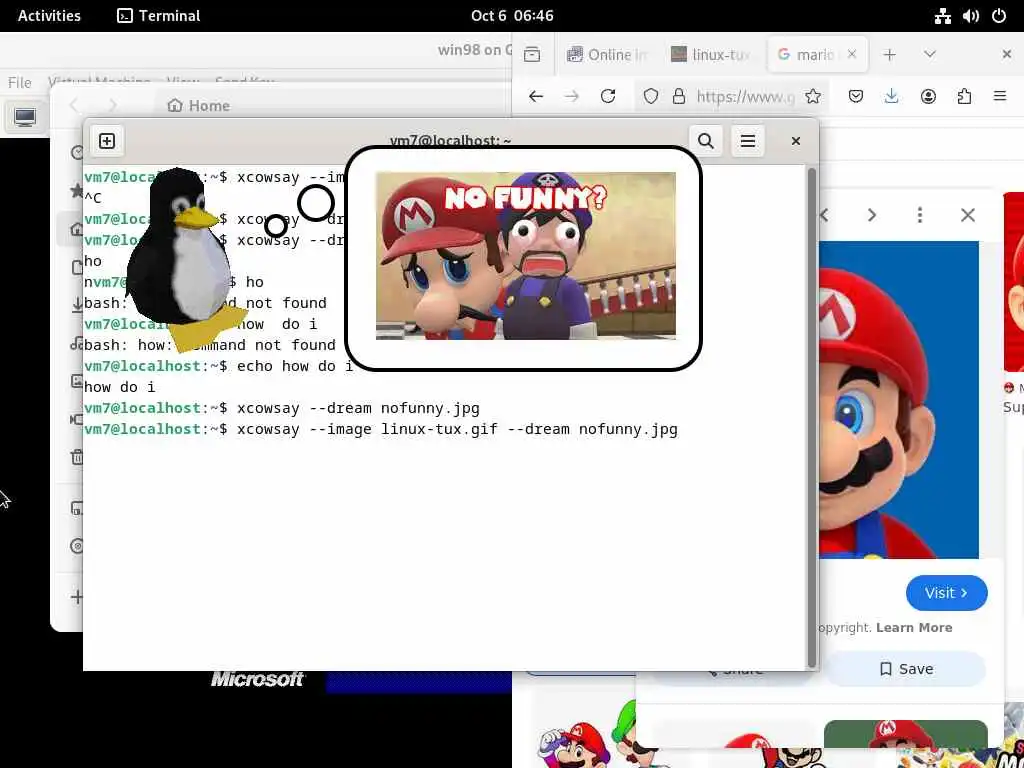
Task: Click the Terminal search magnifier icon
Action: point(705,141)
